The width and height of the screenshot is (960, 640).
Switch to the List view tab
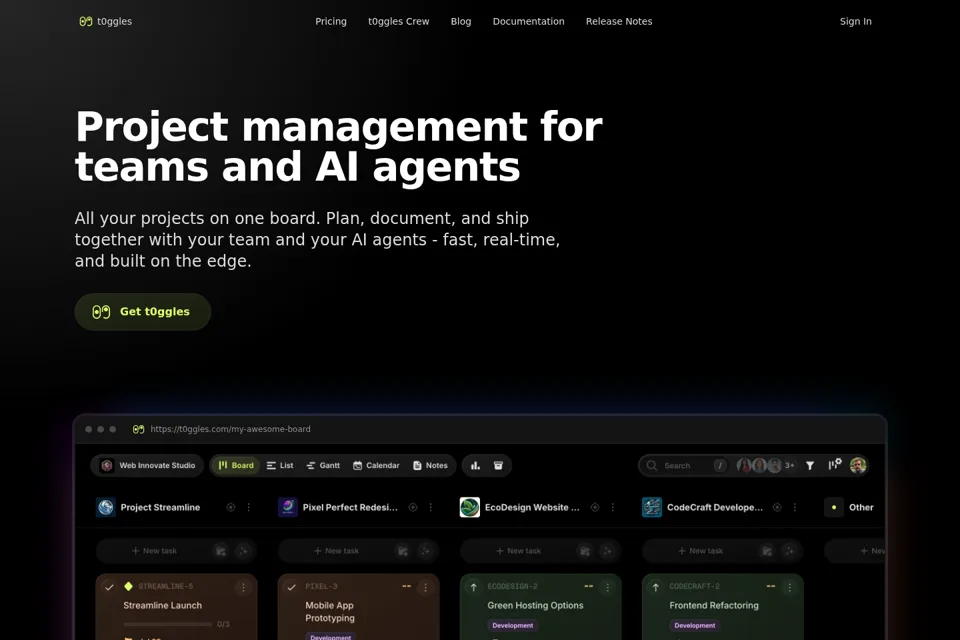[280, 465]
